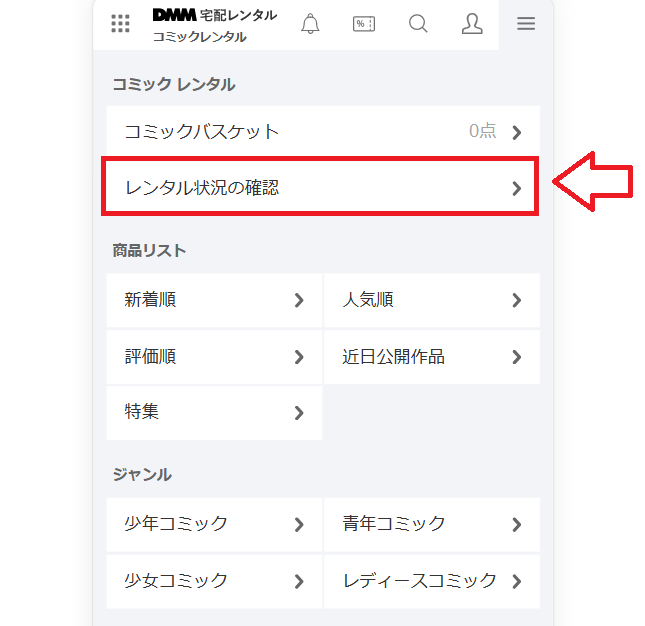Open コミックバスケット menu item
Viewport: 645px width, 626px height.
[x=323, y=132]
